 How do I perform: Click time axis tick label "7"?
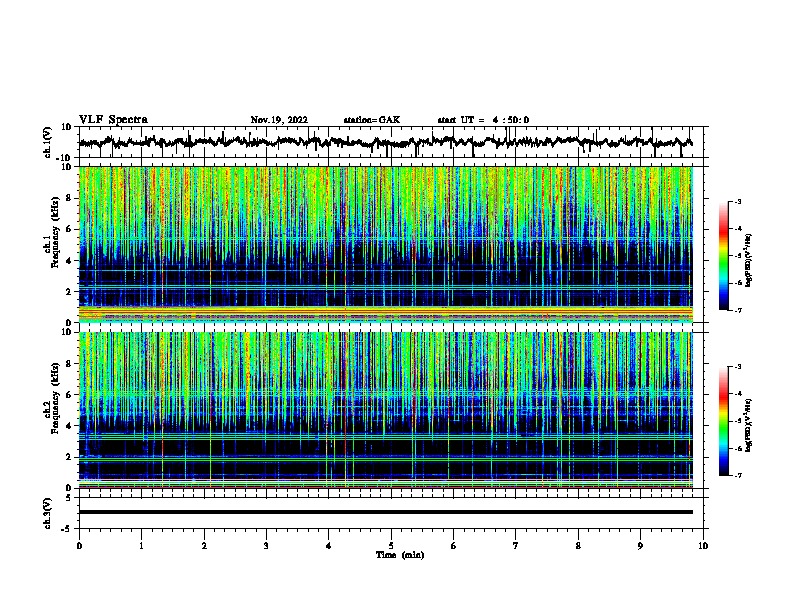[x=516, y=546]
